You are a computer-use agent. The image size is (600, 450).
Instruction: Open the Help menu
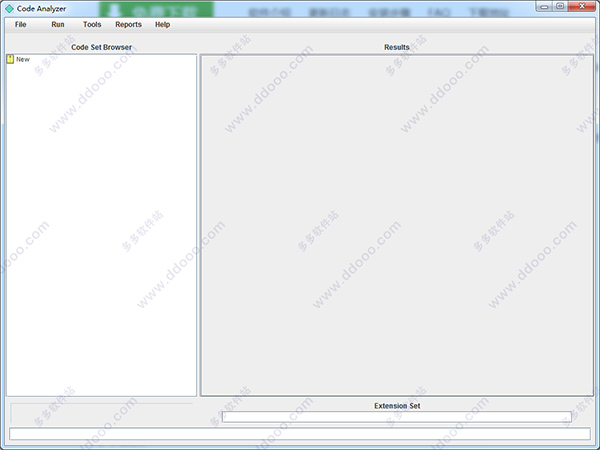pyautogui.click(x=162, y=24)
